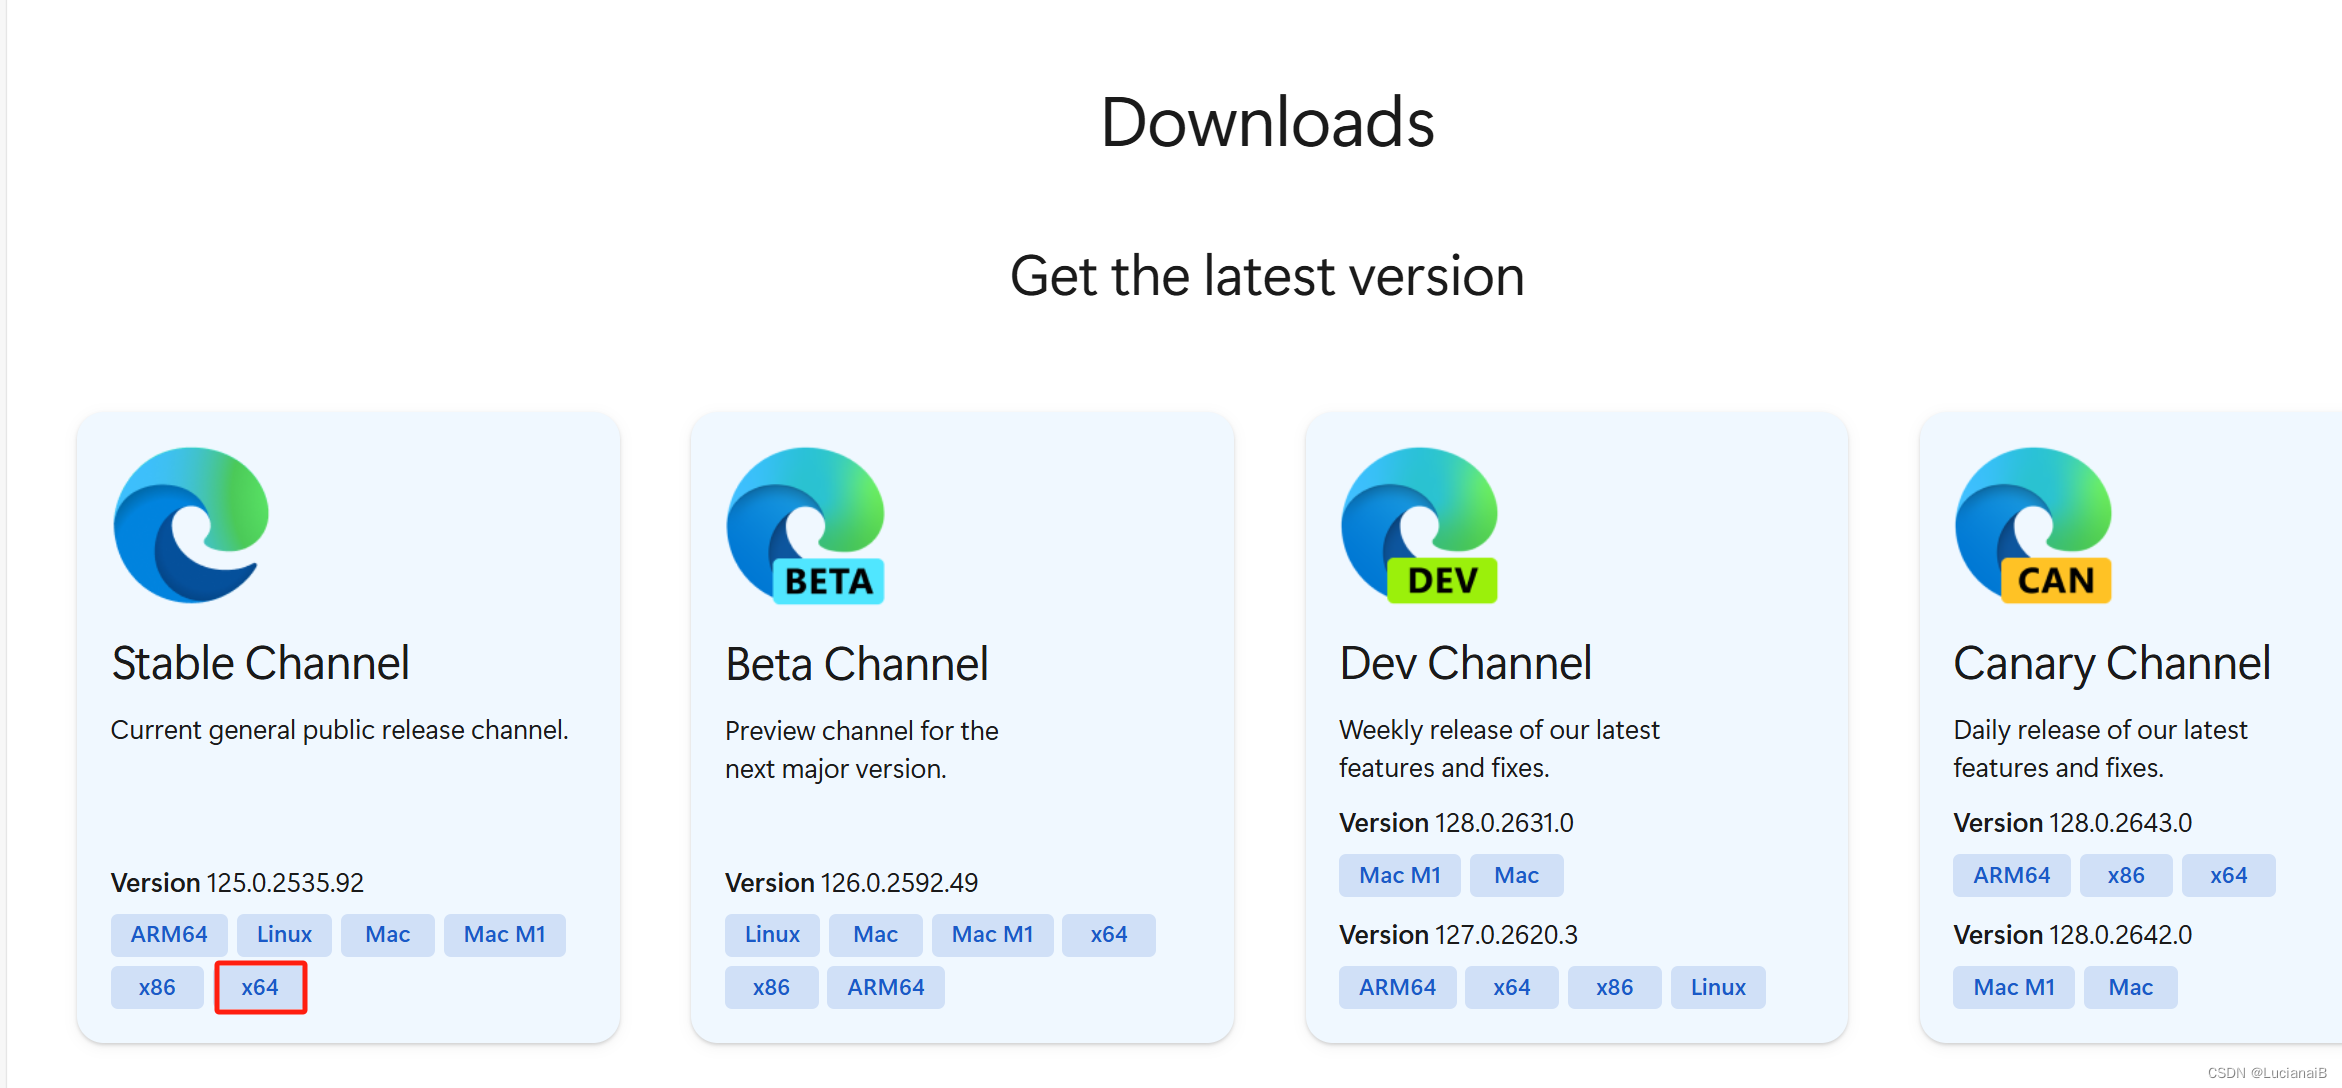Download ARM64 build of Dev version 127
This screenshot has height=1088, width=2342.
click(x=1397, y=987)
